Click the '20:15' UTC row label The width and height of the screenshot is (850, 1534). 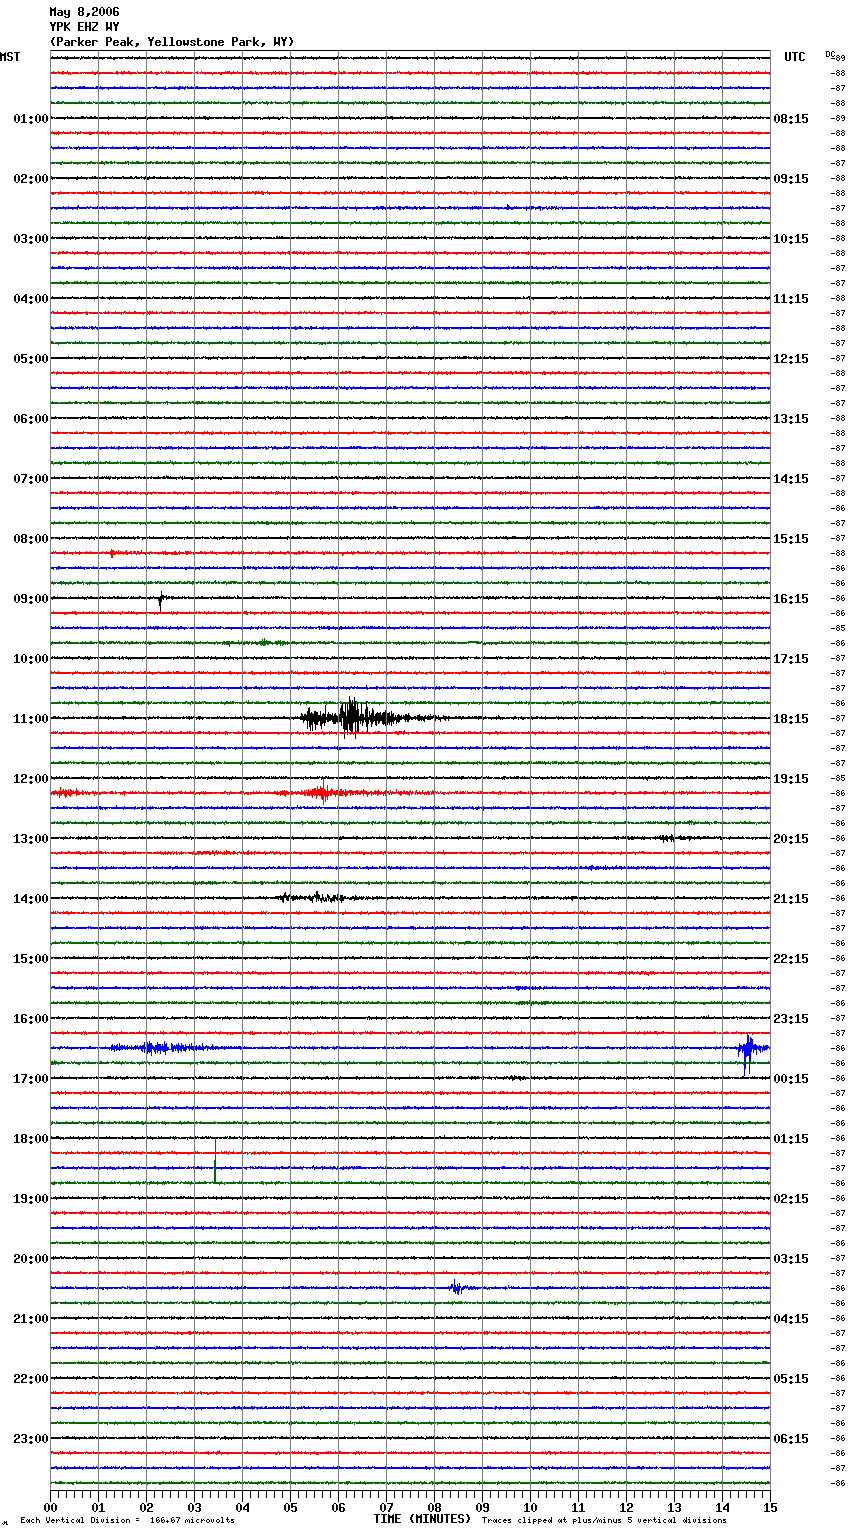(x=791, y=839)
